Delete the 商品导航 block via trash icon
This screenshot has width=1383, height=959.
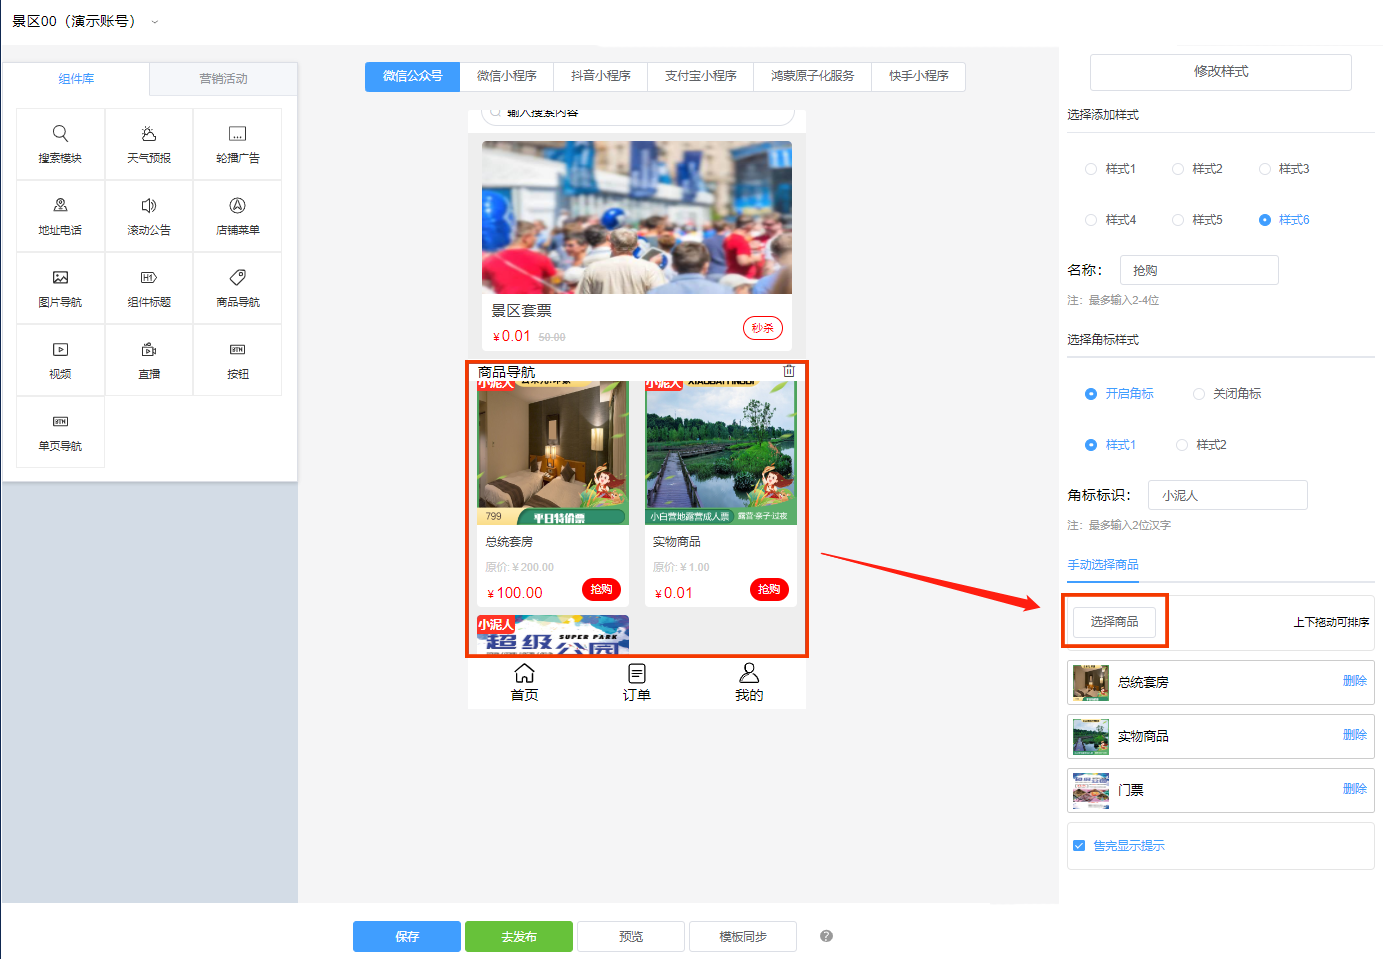pyautogui.click(x=788, y=370)
